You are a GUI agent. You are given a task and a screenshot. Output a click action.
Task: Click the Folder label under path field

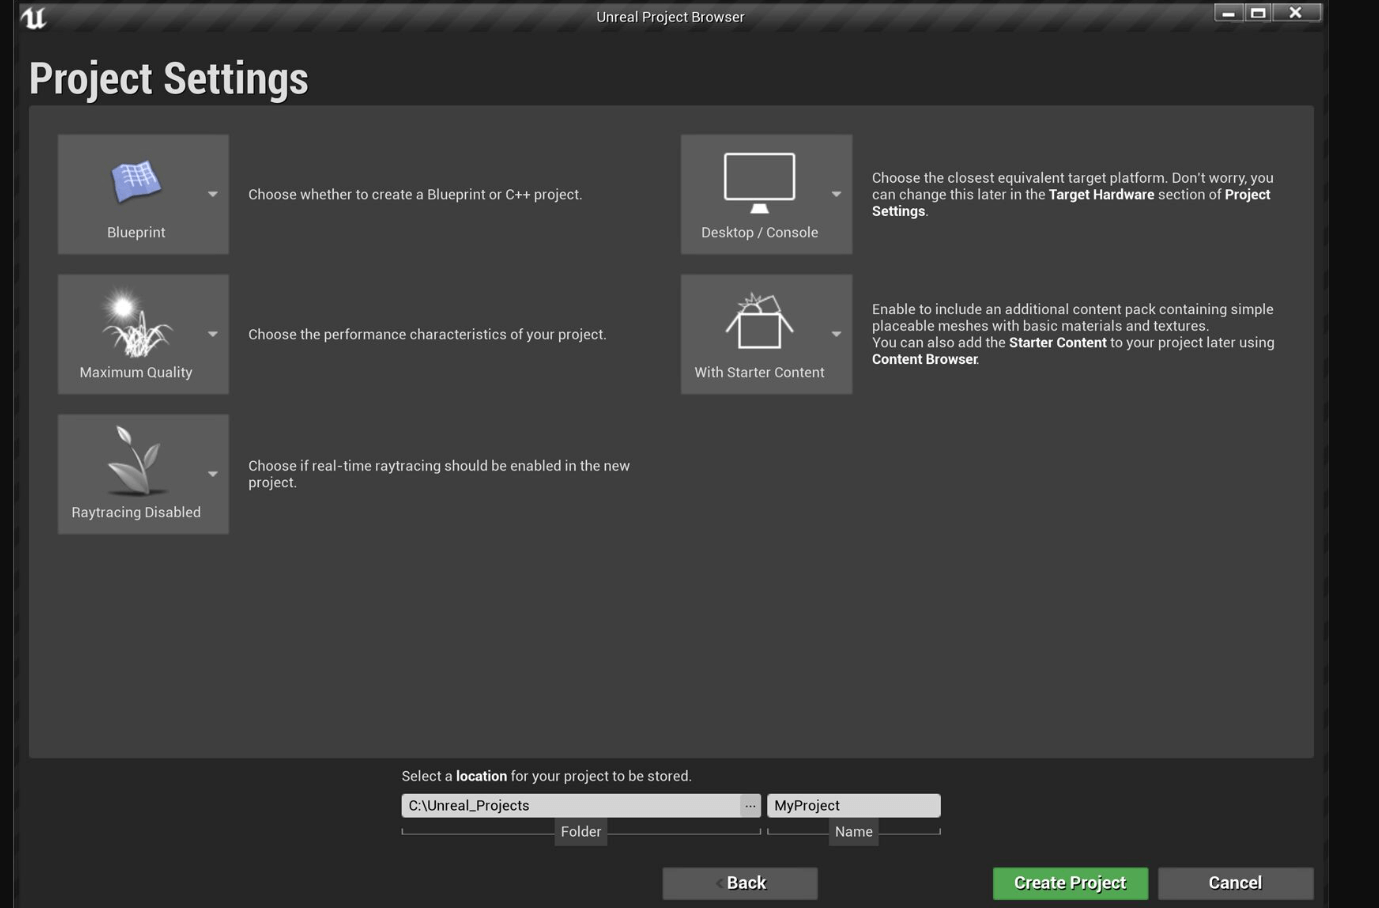pos(581,831)
